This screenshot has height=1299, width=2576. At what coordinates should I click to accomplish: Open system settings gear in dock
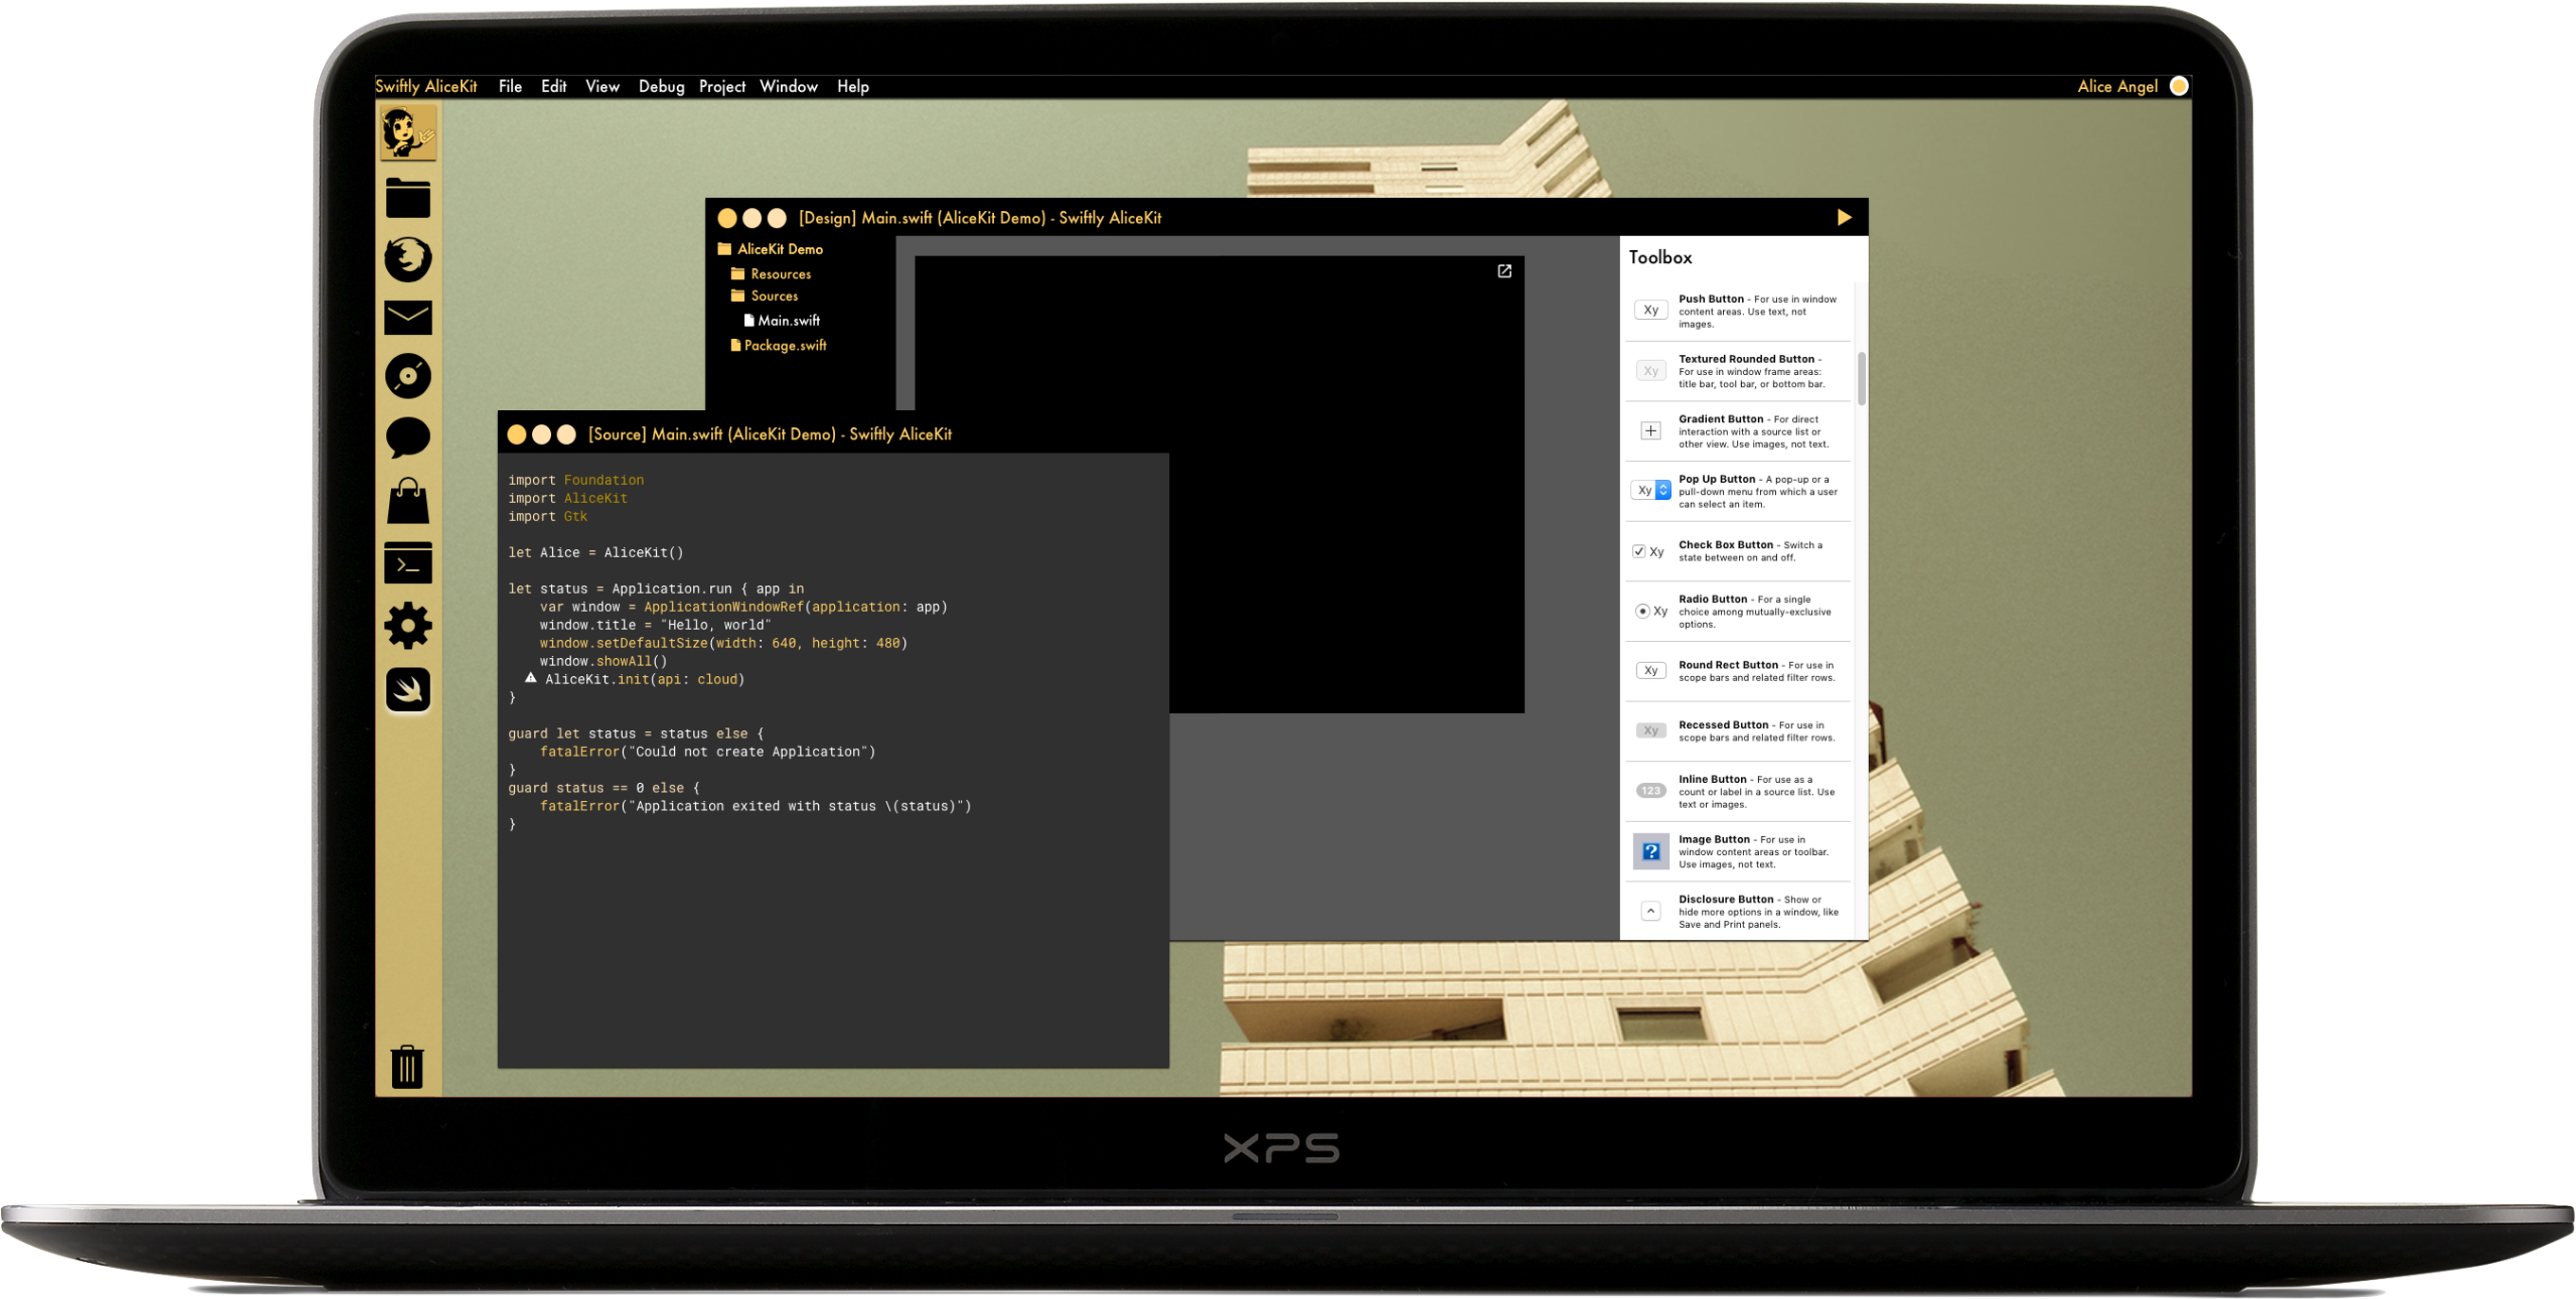pyautogui.click(x=408, y=626)
